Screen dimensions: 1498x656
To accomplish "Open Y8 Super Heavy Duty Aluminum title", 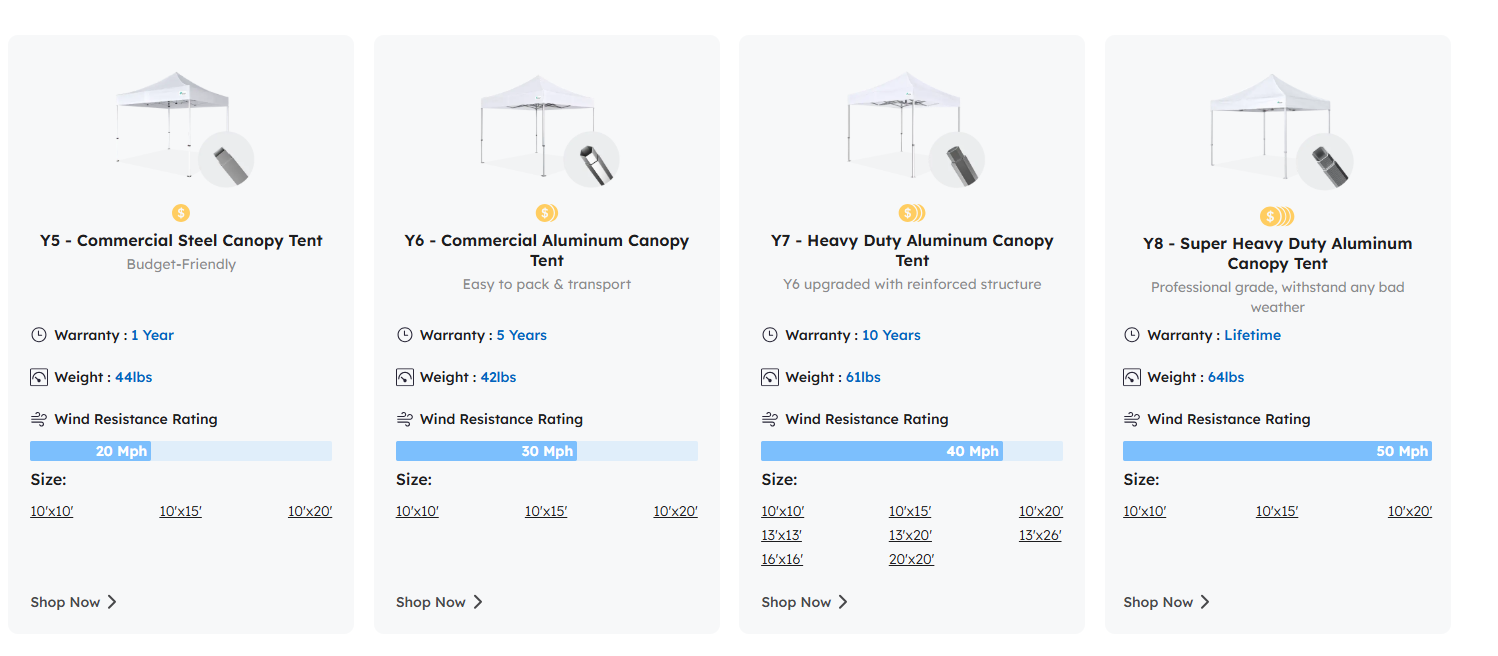I will (x=1277, y=253).
